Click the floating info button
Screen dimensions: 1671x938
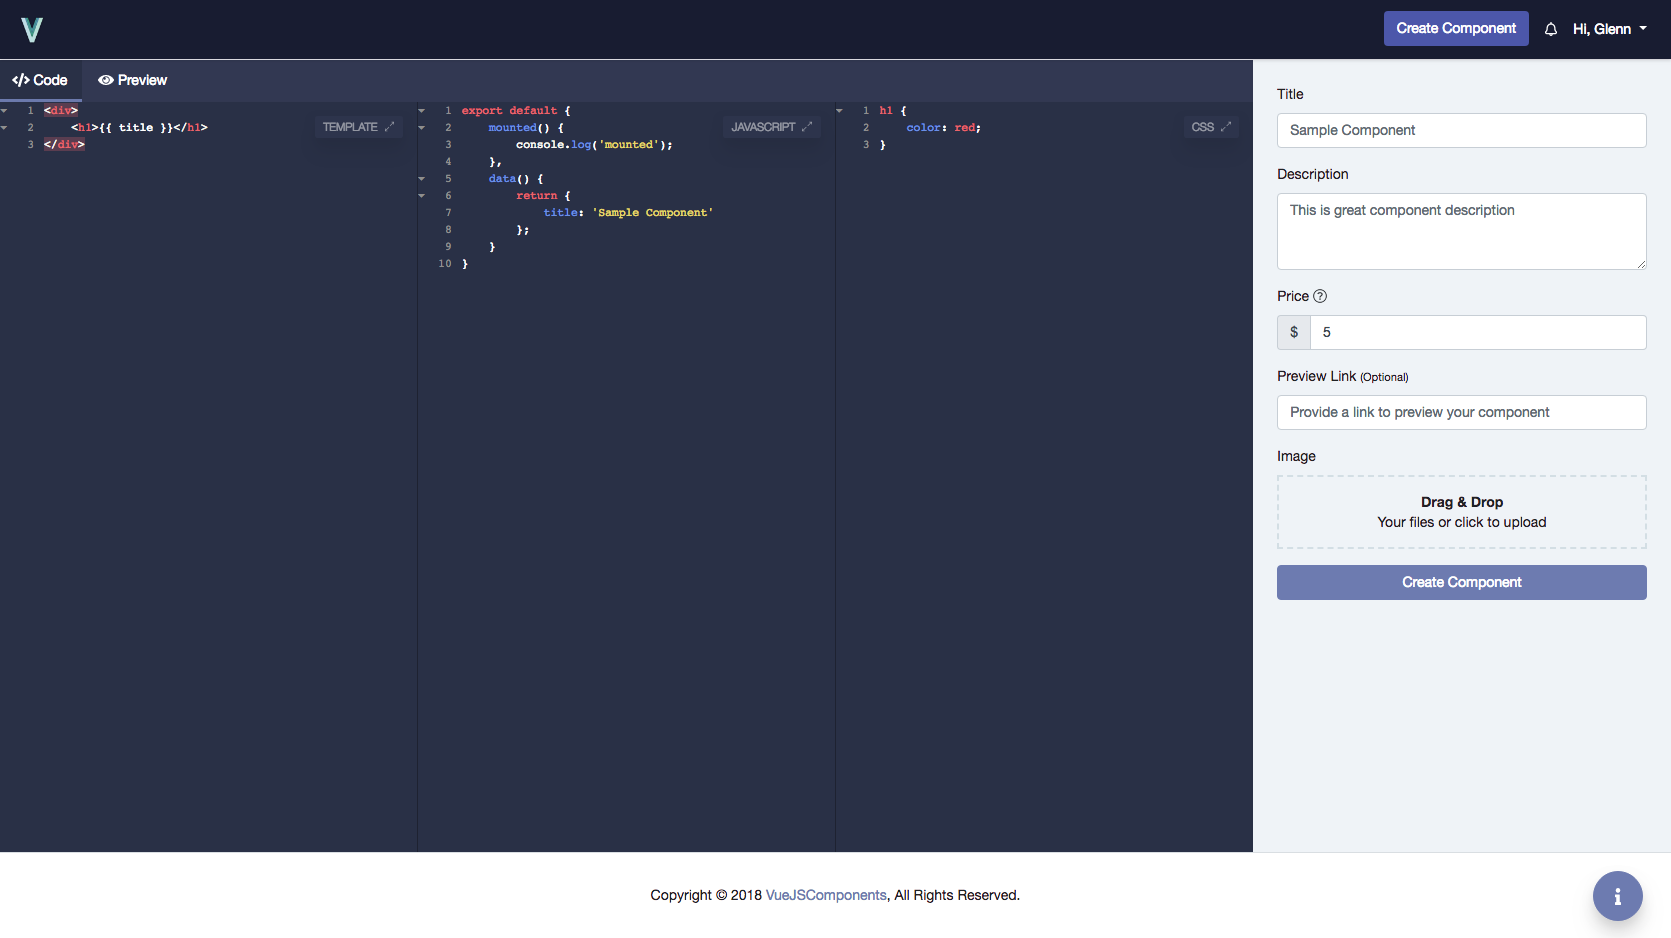coord(1617,896)
